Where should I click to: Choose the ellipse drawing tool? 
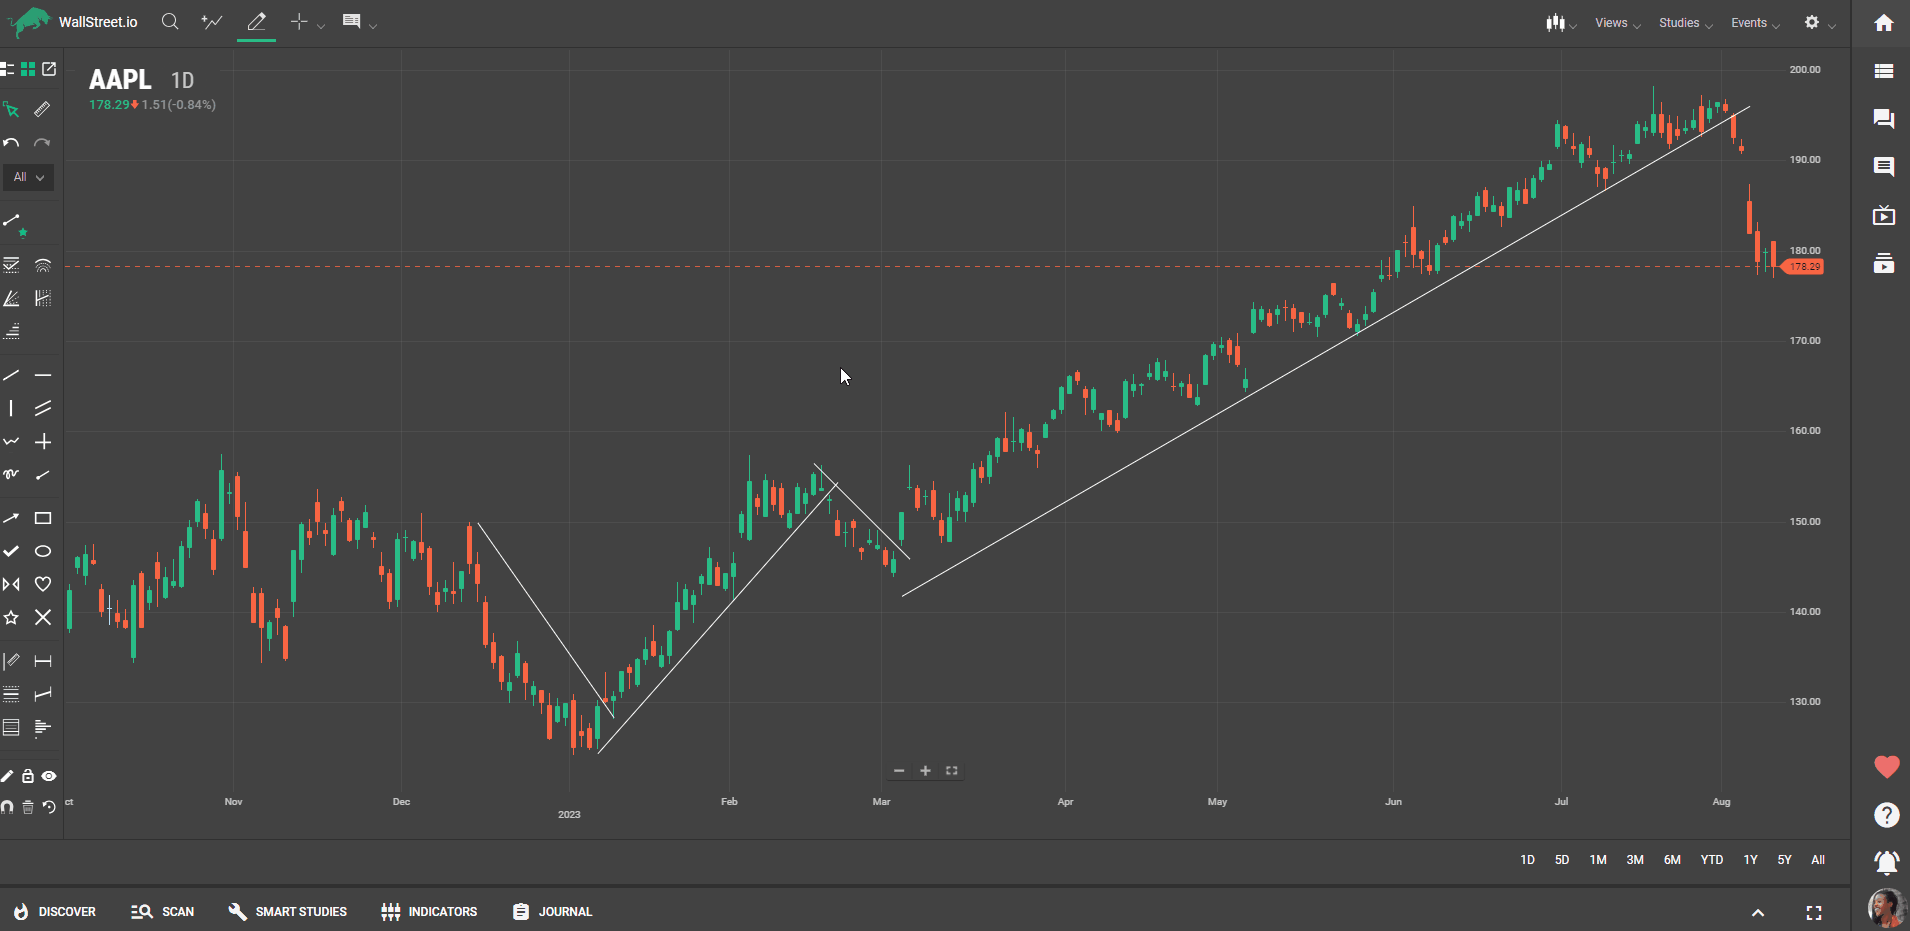[43, 551]
